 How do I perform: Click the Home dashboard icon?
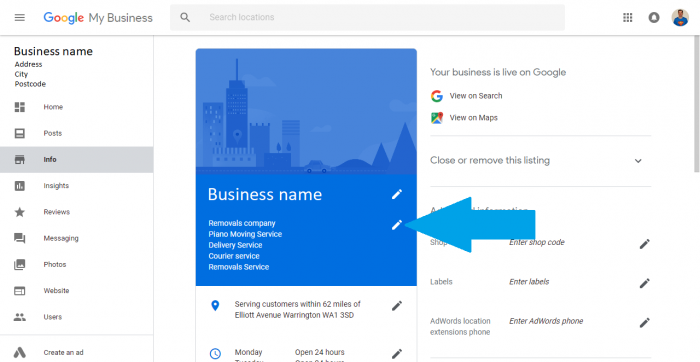click(x=20, y=107)
